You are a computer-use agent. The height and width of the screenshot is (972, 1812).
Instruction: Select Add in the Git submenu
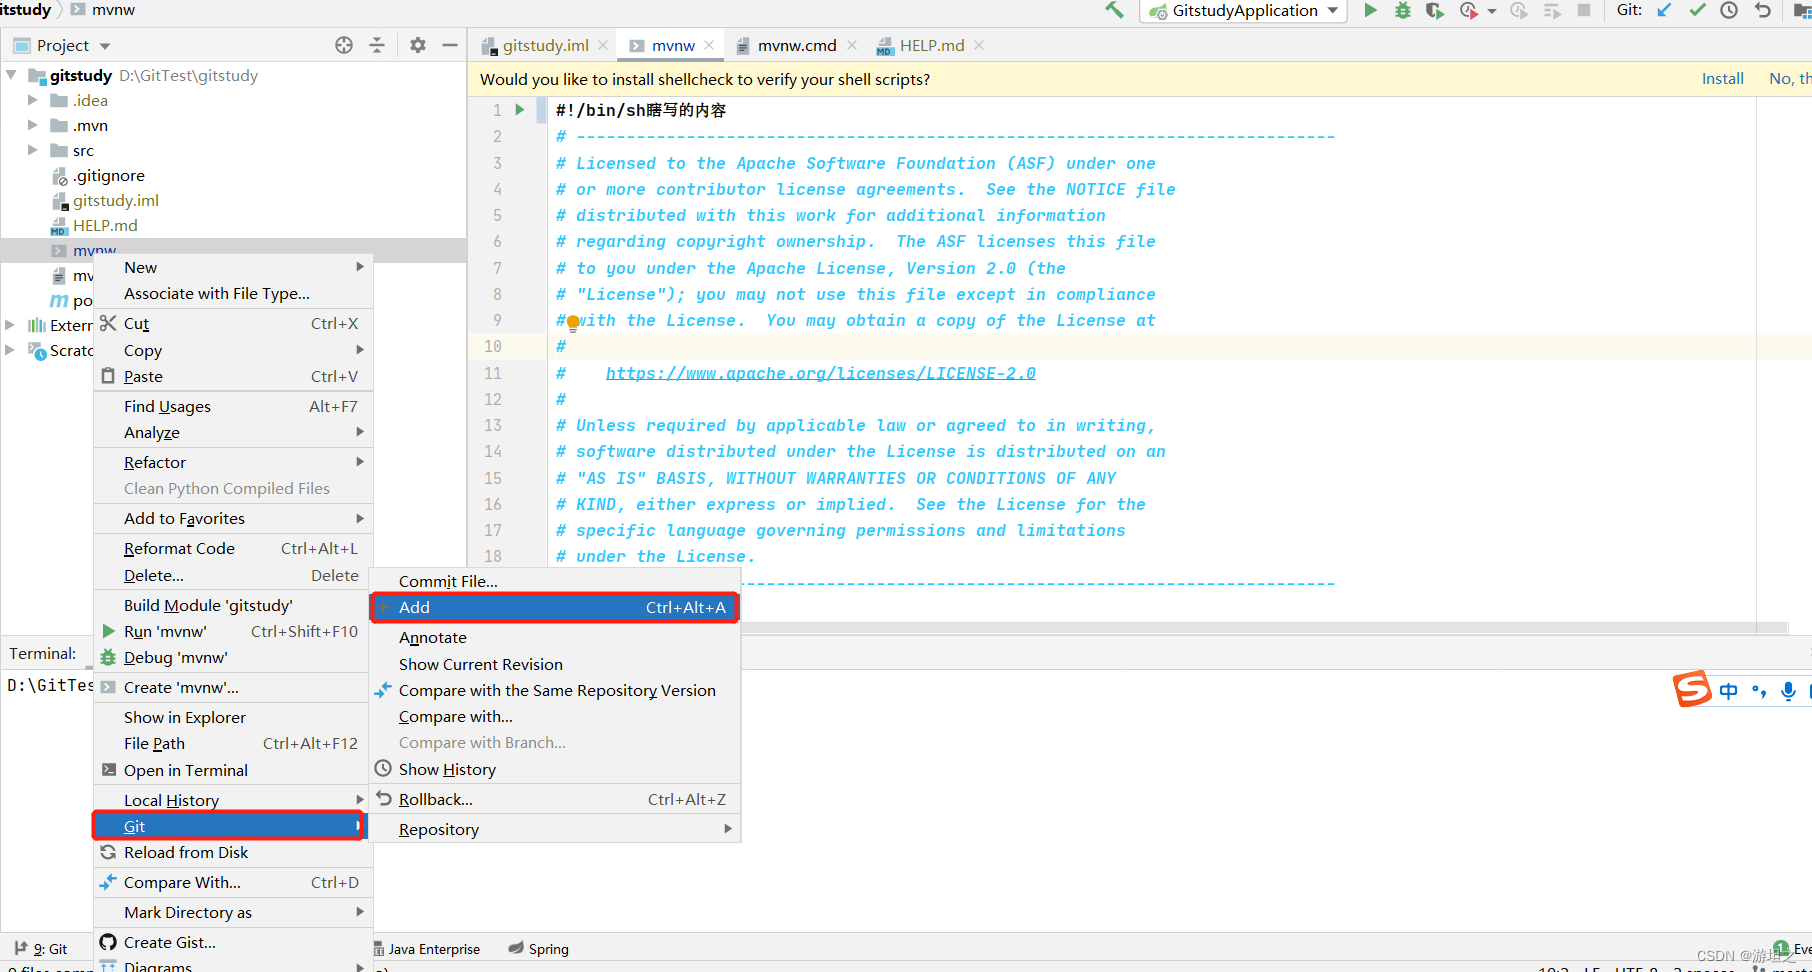(555, 608)
